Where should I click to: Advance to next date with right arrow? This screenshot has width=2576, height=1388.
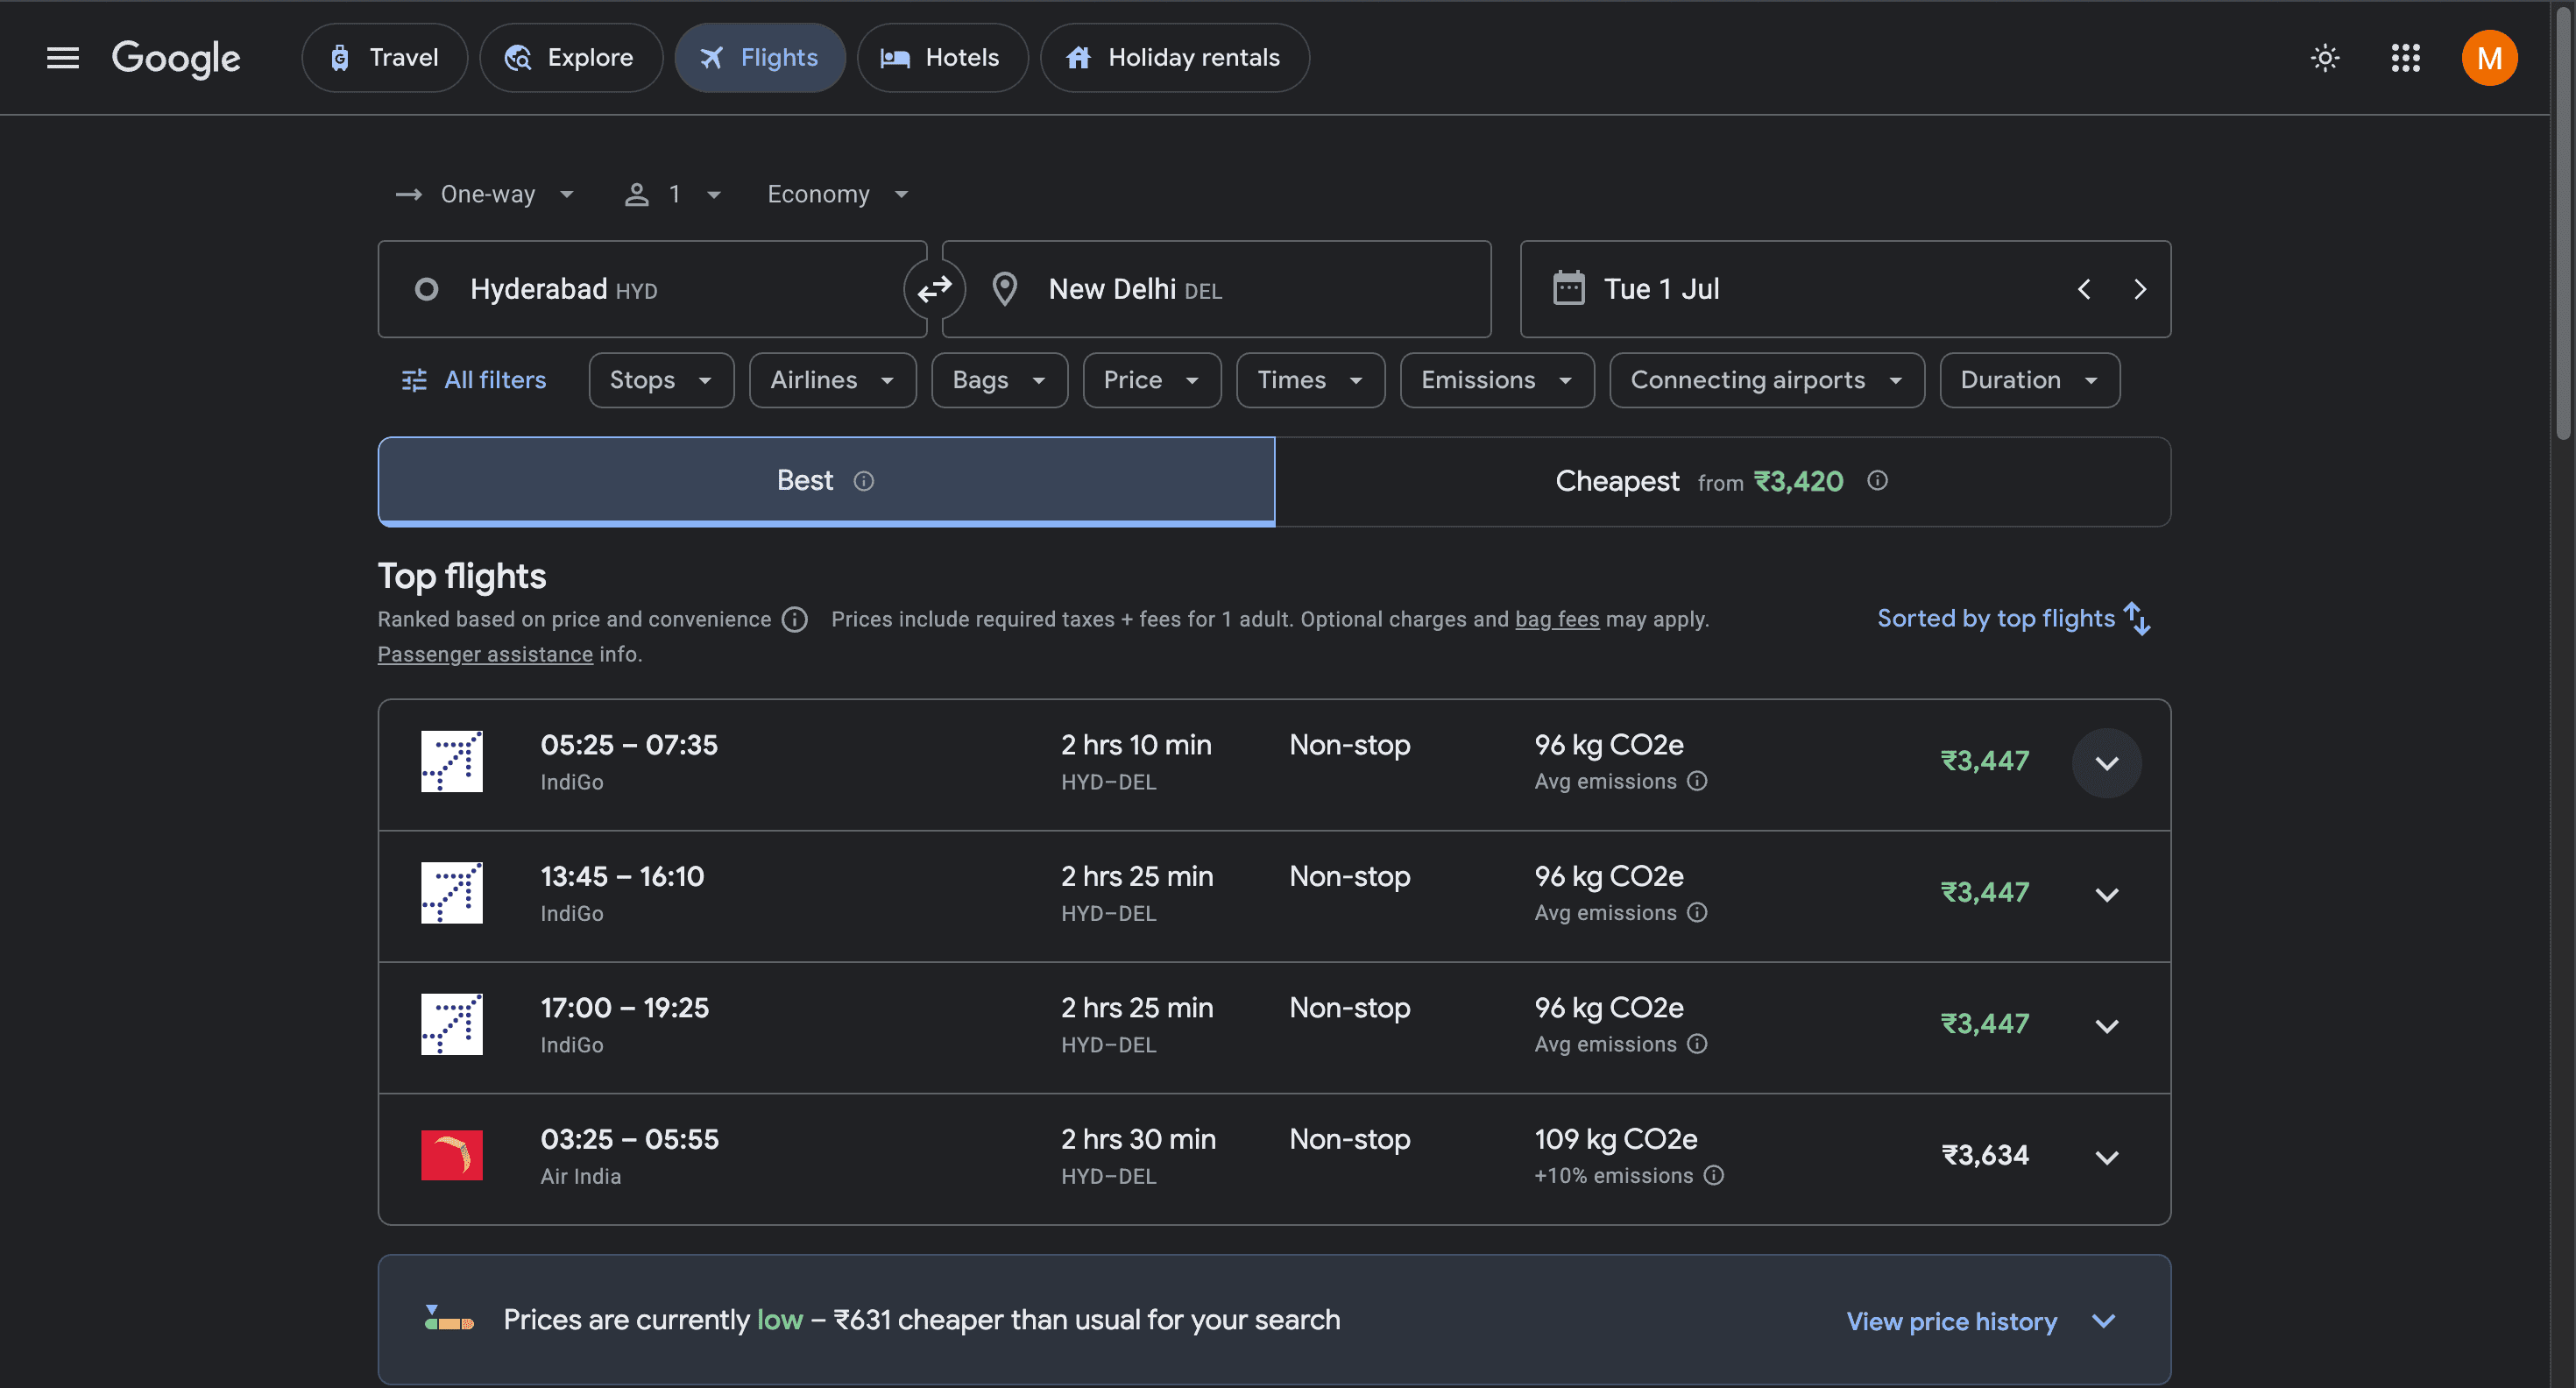(x=2139, y=289)
